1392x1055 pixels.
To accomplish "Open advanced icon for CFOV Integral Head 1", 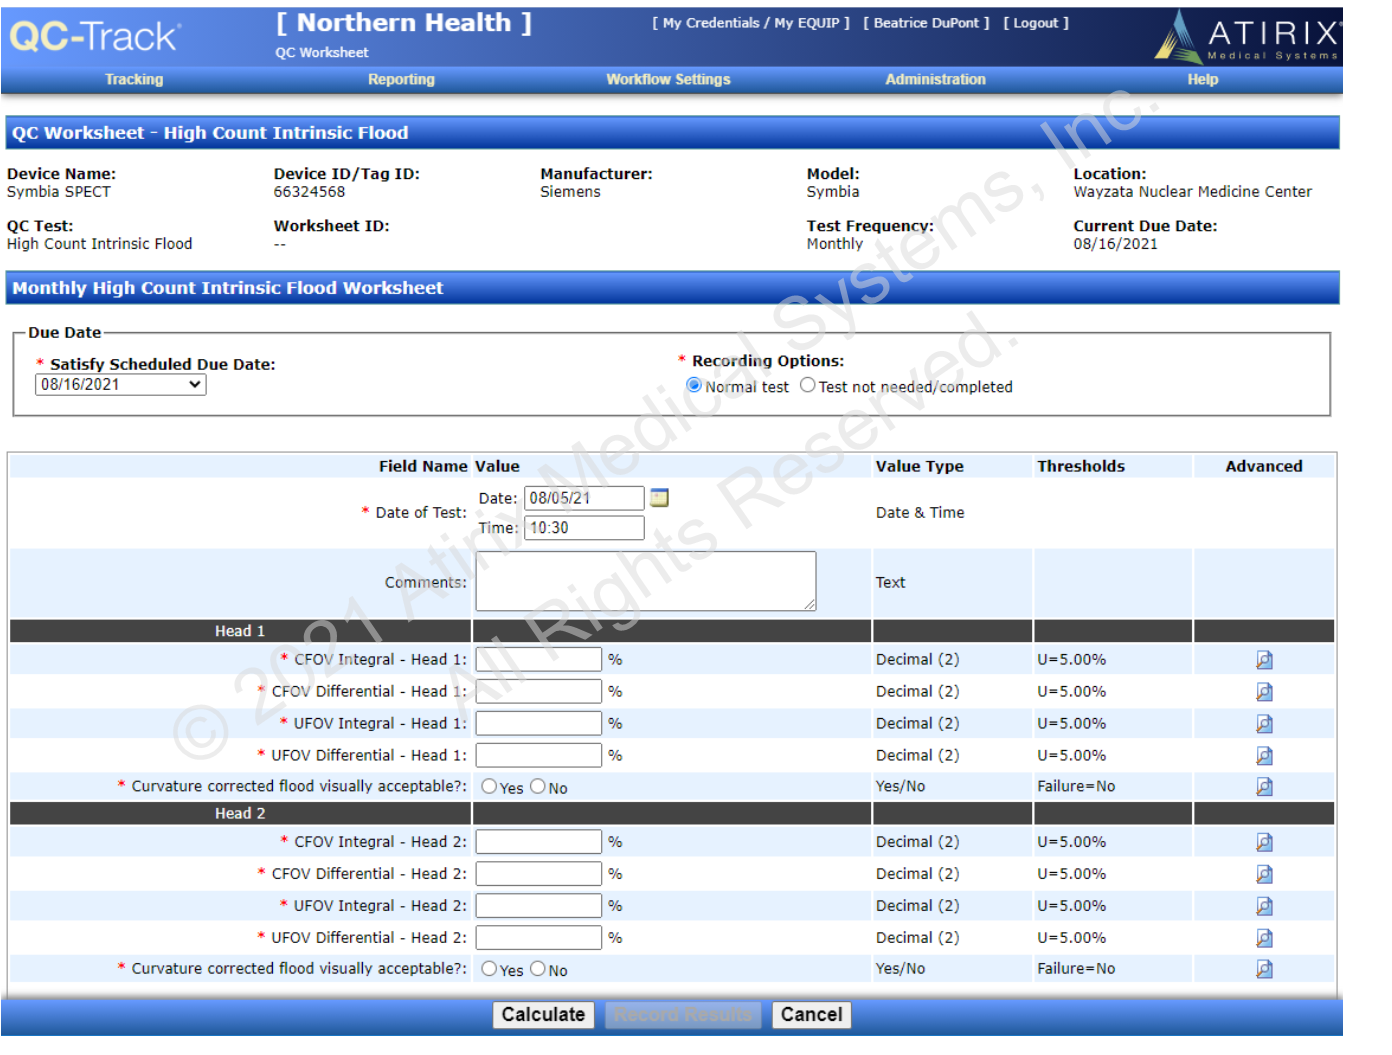I will tap(1264, 660).
